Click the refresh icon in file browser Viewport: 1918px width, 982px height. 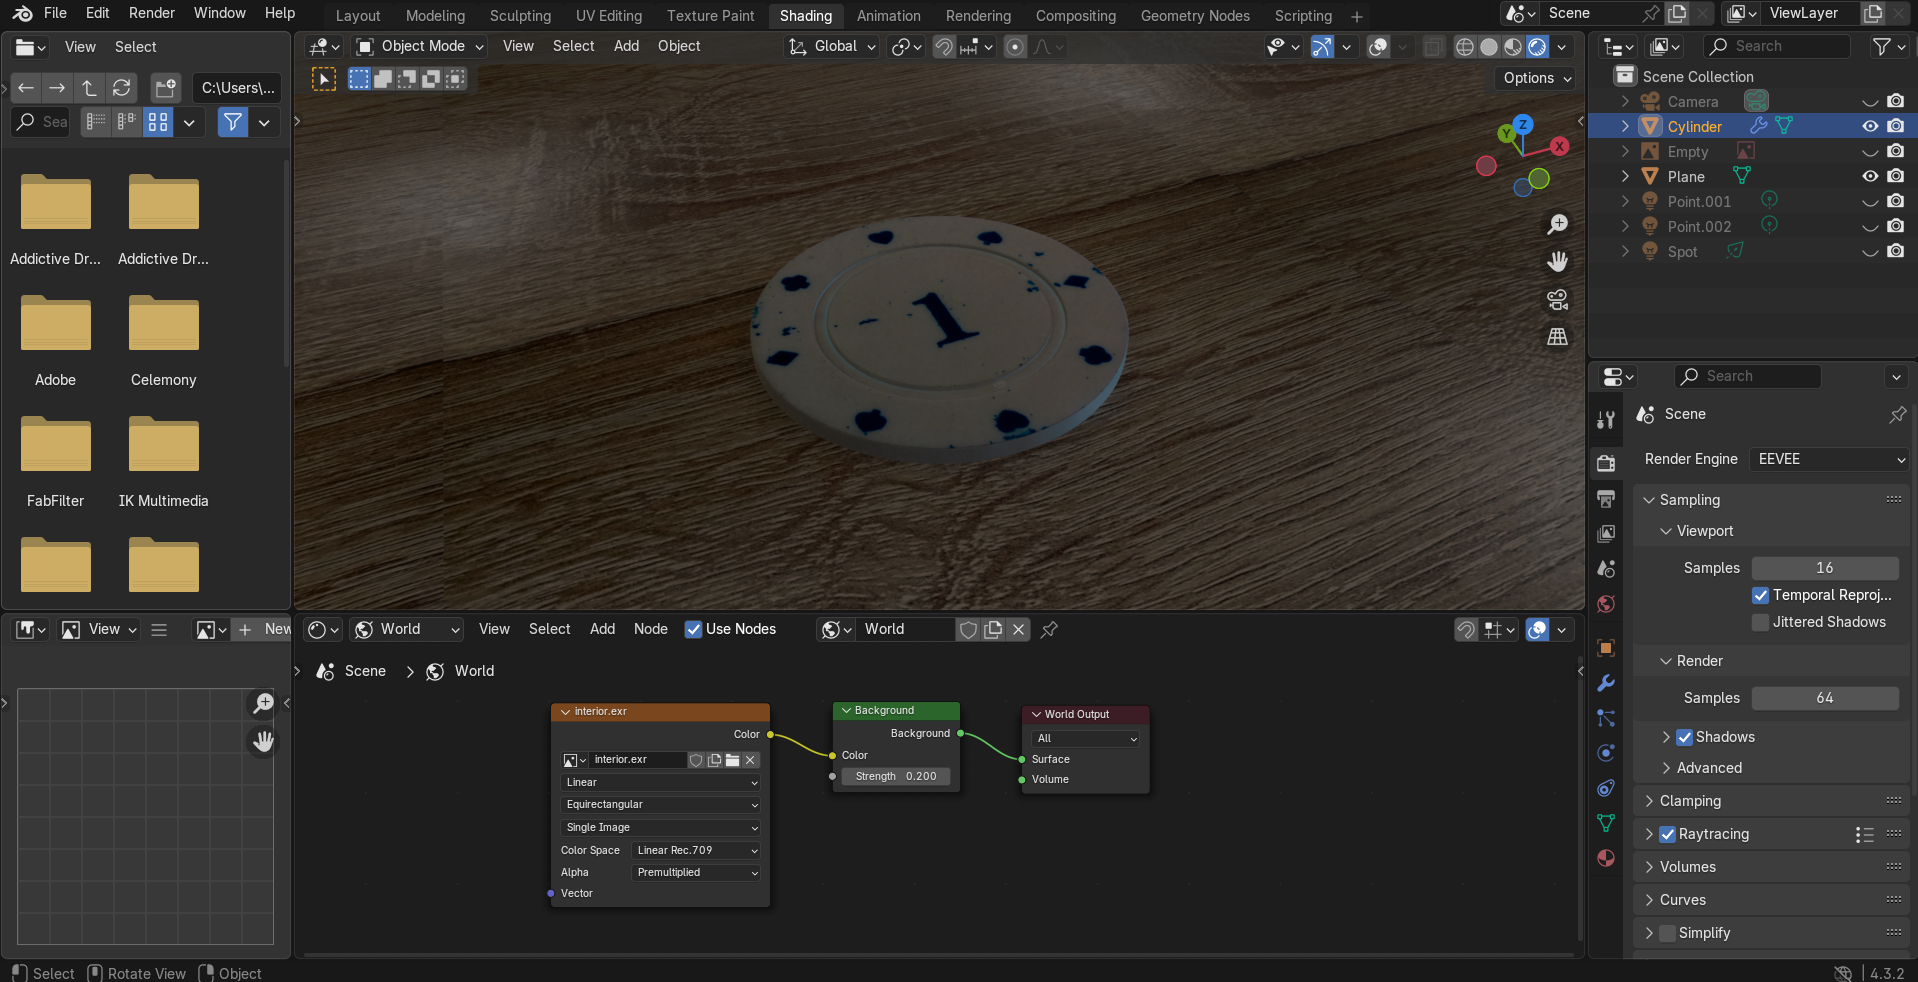(x=122, y=88)
